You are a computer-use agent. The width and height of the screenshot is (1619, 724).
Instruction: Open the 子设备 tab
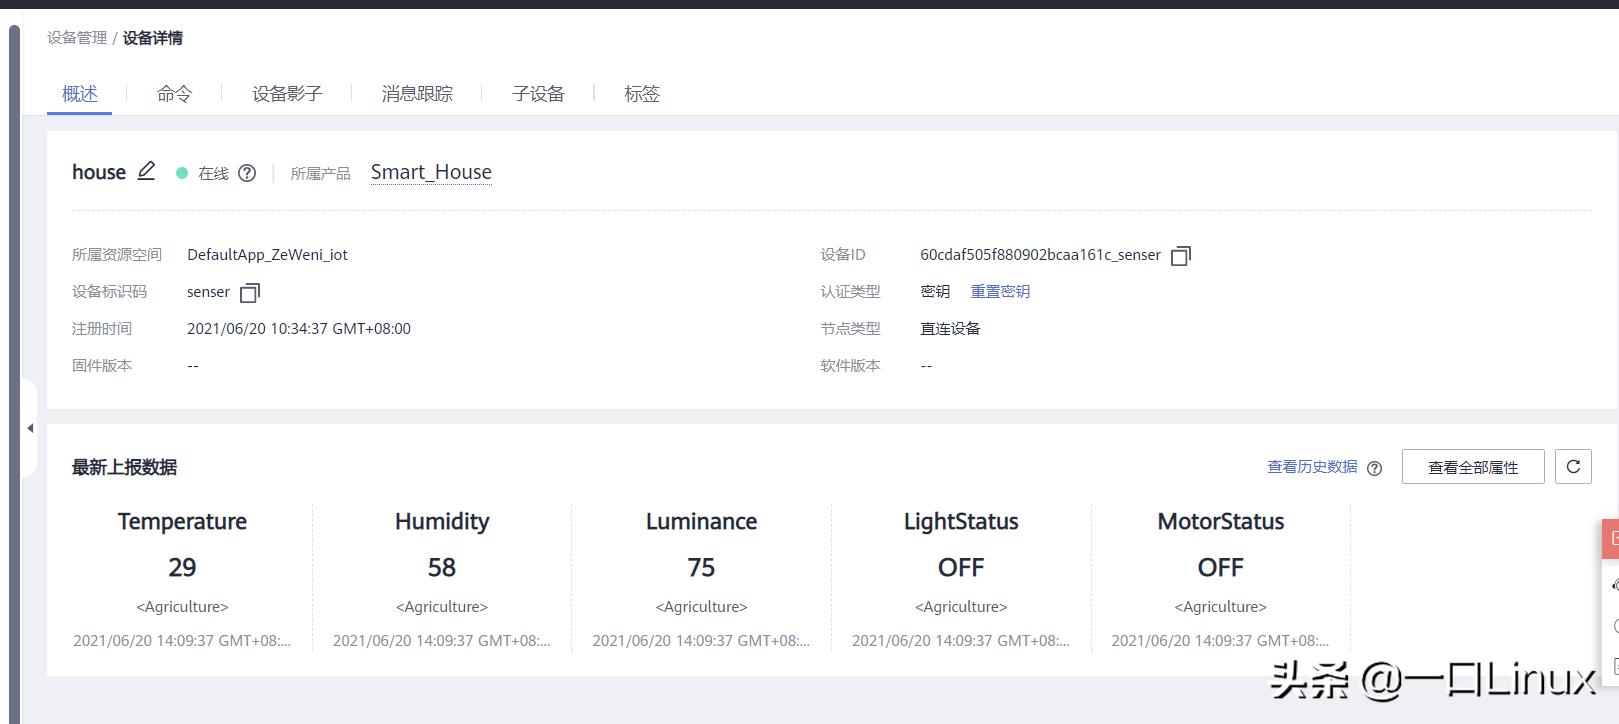click(x=538, y=94)
